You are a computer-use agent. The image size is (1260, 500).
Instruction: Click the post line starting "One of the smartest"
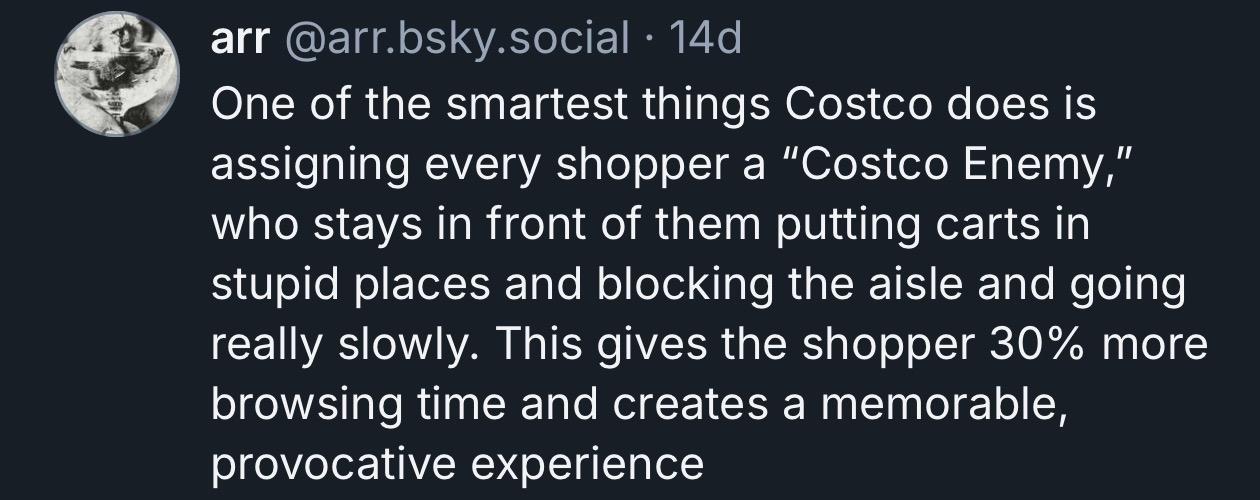point(653,106)
